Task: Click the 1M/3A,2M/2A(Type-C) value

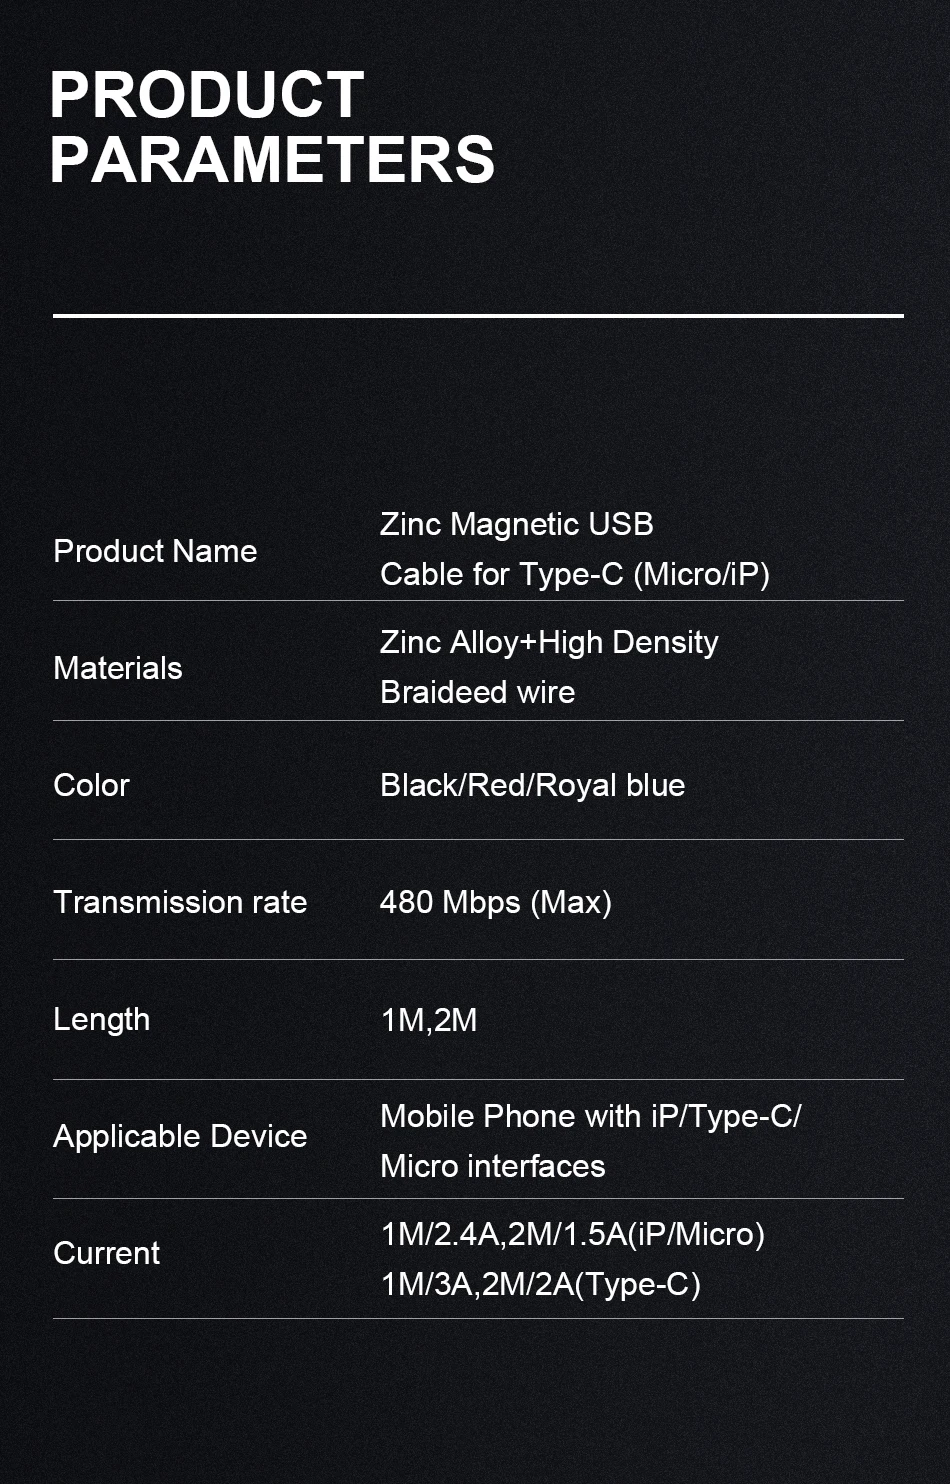Action: coord(540,1284)
